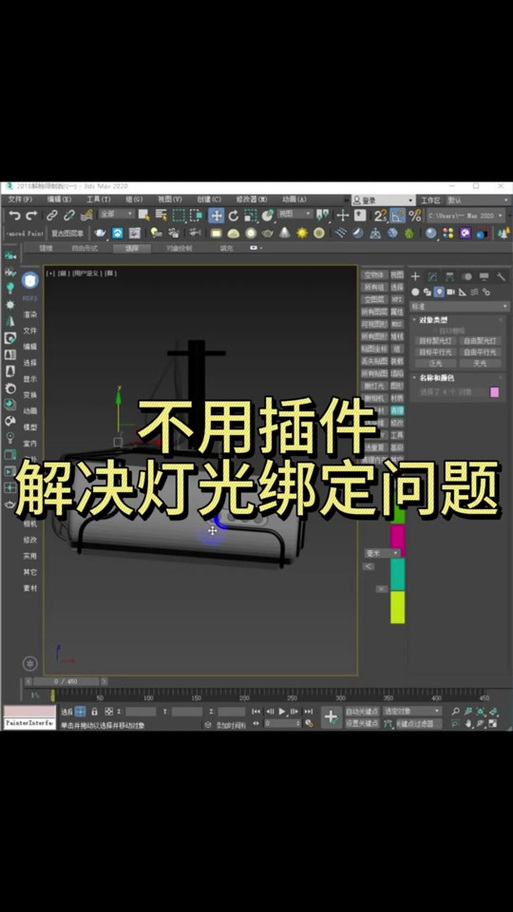Viewport: 513px width, 912px height.
Task: Activate the Select and Rotate tool
Action: 233,216
